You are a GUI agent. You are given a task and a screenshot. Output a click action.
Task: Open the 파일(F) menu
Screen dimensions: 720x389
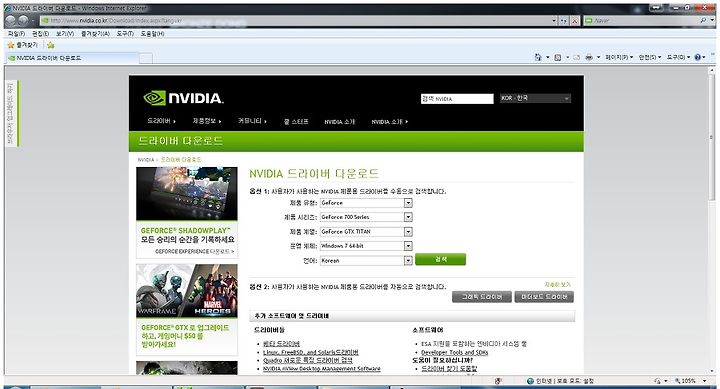[x=16, y=34]
